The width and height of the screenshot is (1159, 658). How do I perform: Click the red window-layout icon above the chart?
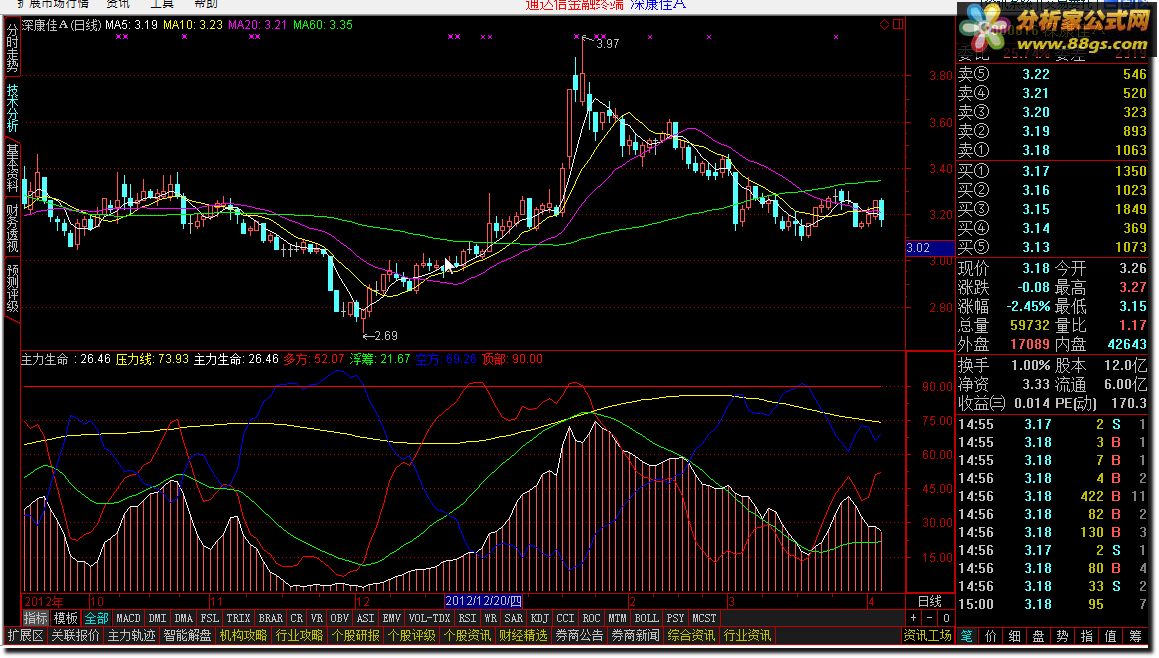tap(898, 24)
